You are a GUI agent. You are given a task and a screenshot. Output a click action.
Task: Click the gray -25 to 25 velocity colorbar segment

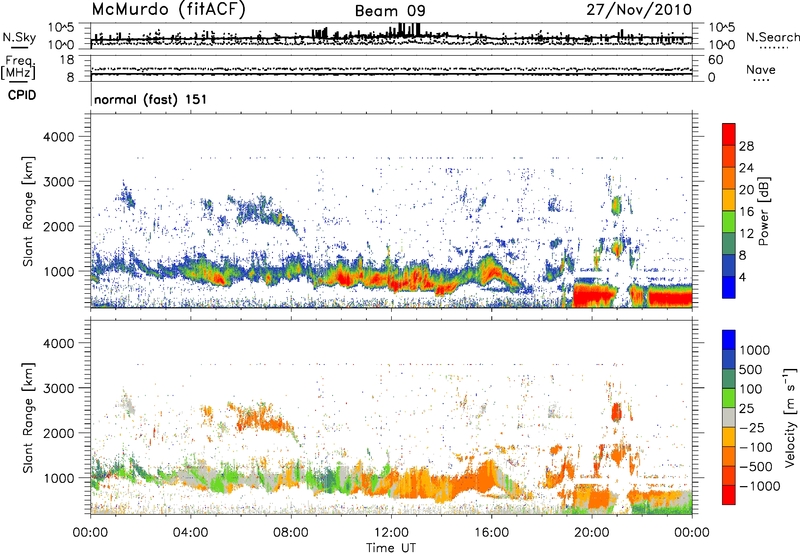[729, 417]
